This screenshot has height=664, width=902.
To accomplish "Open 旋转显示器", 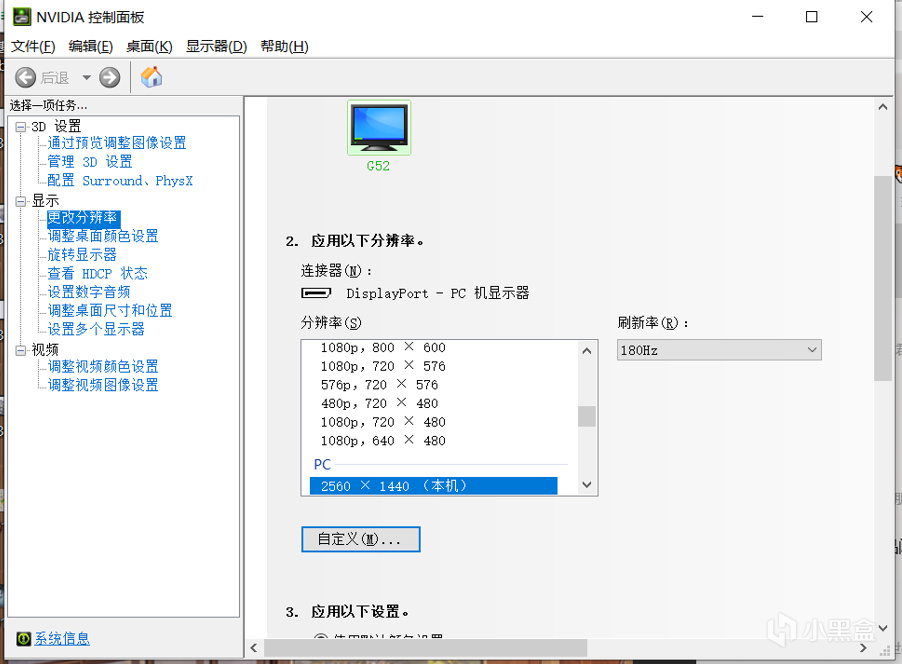I will (82, 254).
